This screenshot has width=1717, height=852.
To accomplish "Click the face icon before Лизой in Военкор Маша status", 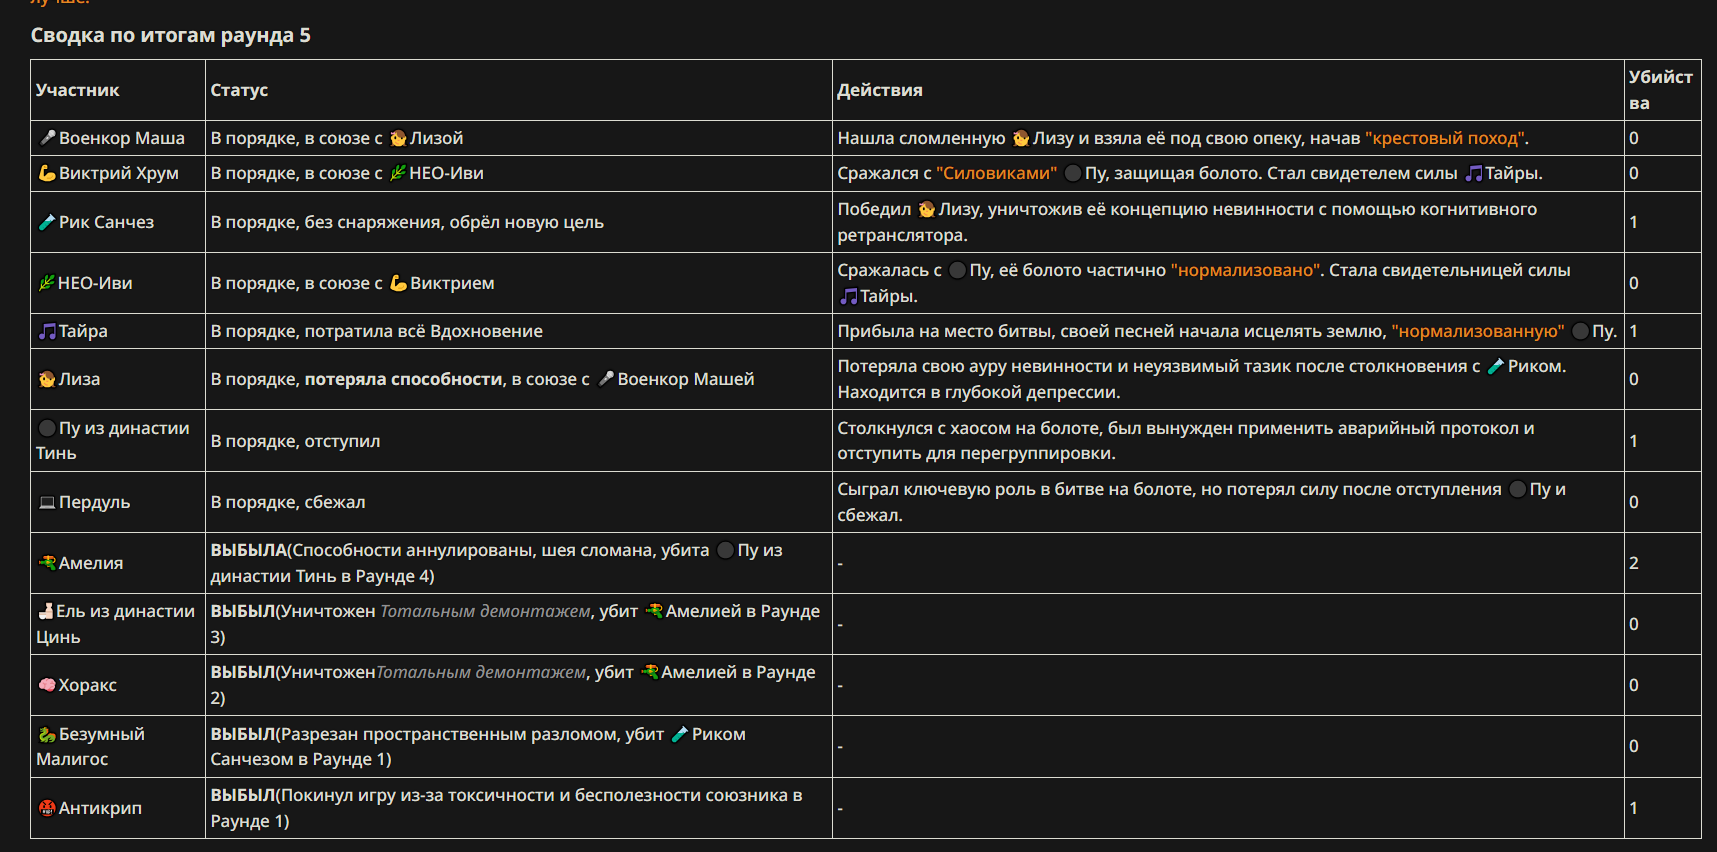I will pos(398,138).
